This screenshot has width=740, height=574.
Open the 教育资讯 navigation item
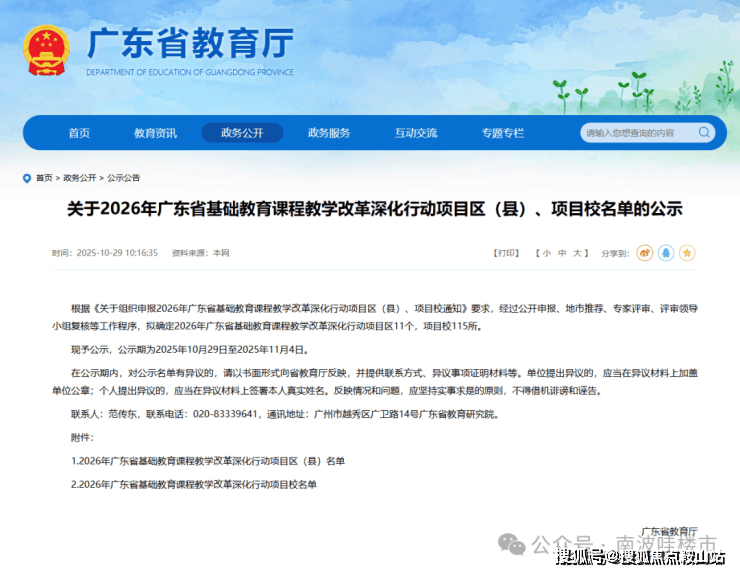click(155, 133)
